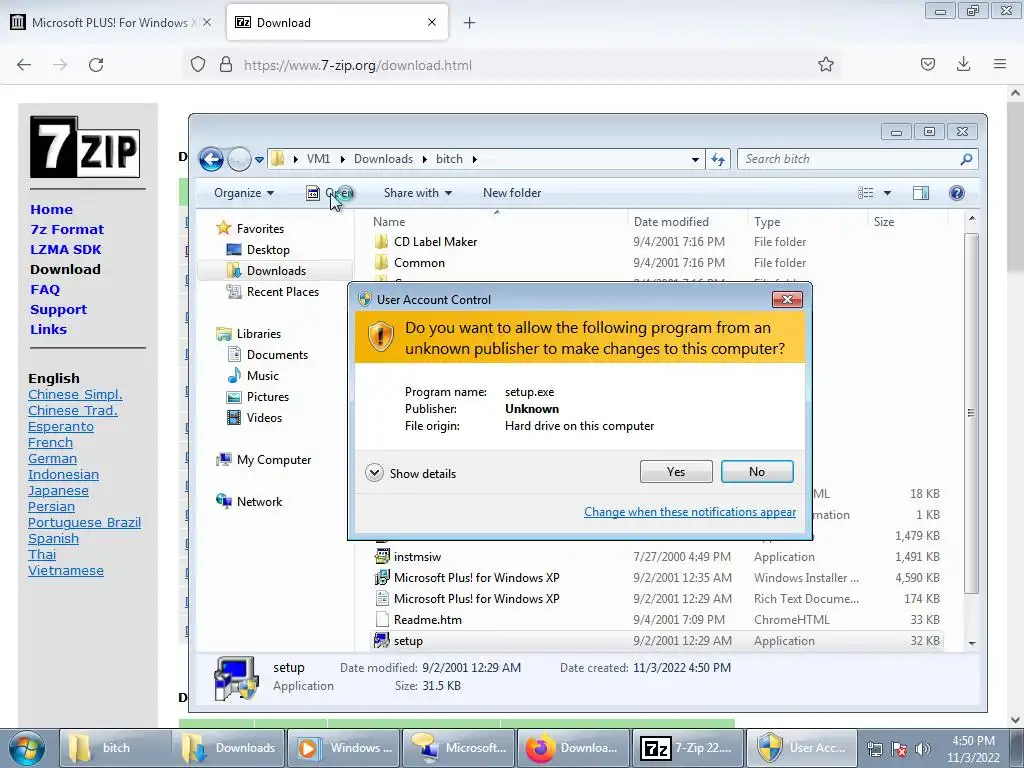Screen dimensions: 1024x768
Task: Open Explorer recent locations dropdown arrow
Action: pyautogui.click(x=259, y=159)
